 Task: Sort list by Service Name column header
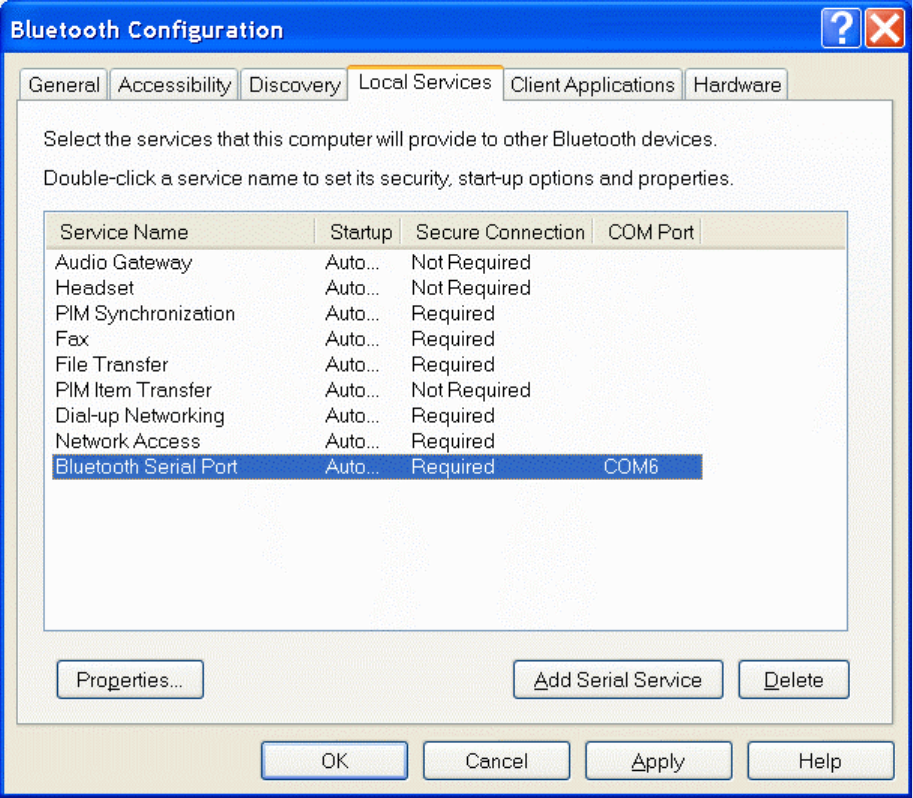(181, 232)
